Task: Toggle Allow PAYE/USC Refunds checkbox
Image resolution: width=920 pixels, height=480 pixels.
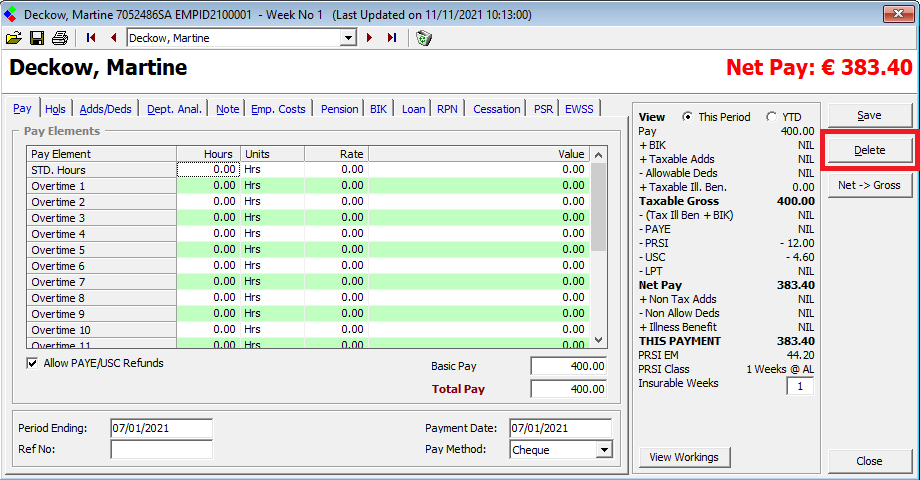Action: click(x=32, y=363)
